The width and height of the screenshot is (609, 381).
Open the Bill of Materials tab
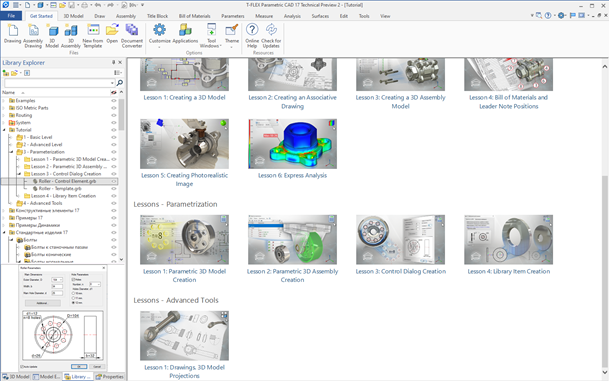pyautogui.click(x=194, y=16)
